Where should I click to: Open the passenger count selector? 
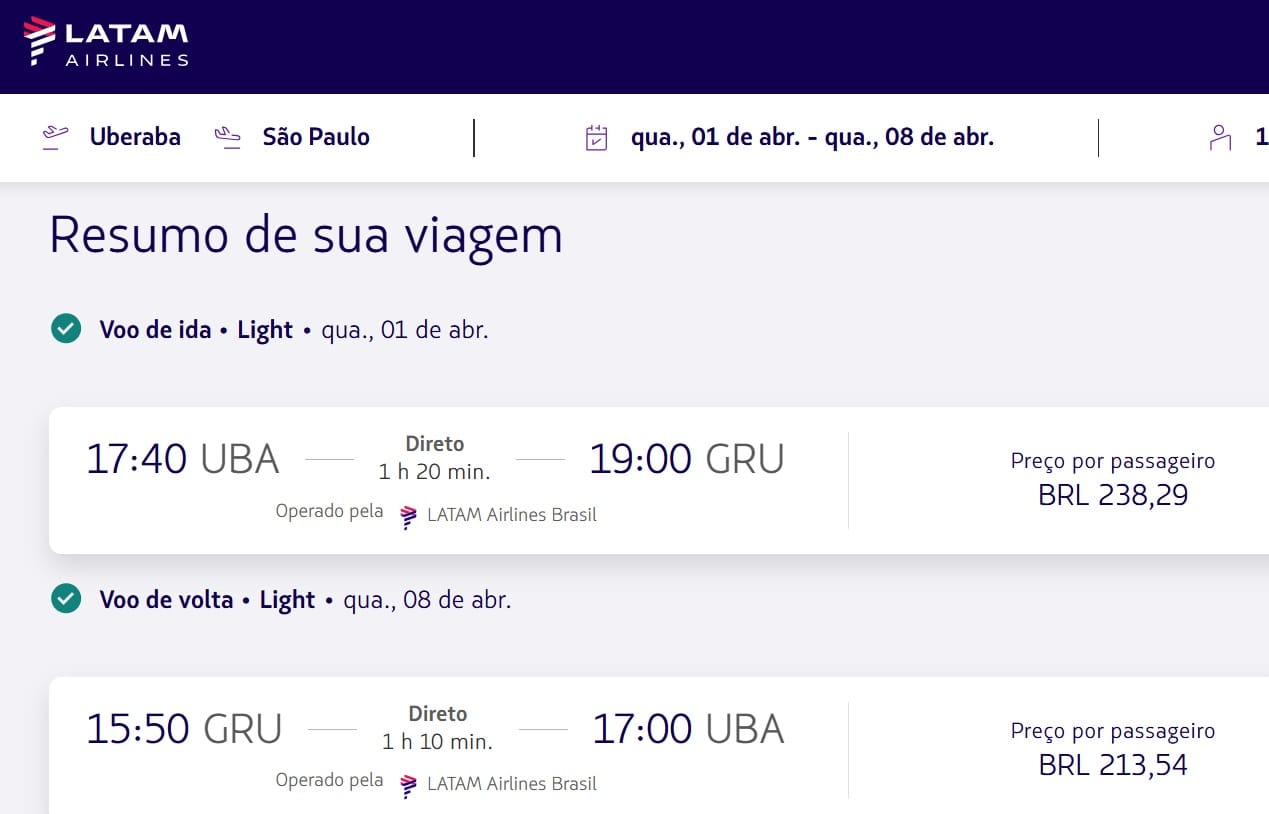1260,137
